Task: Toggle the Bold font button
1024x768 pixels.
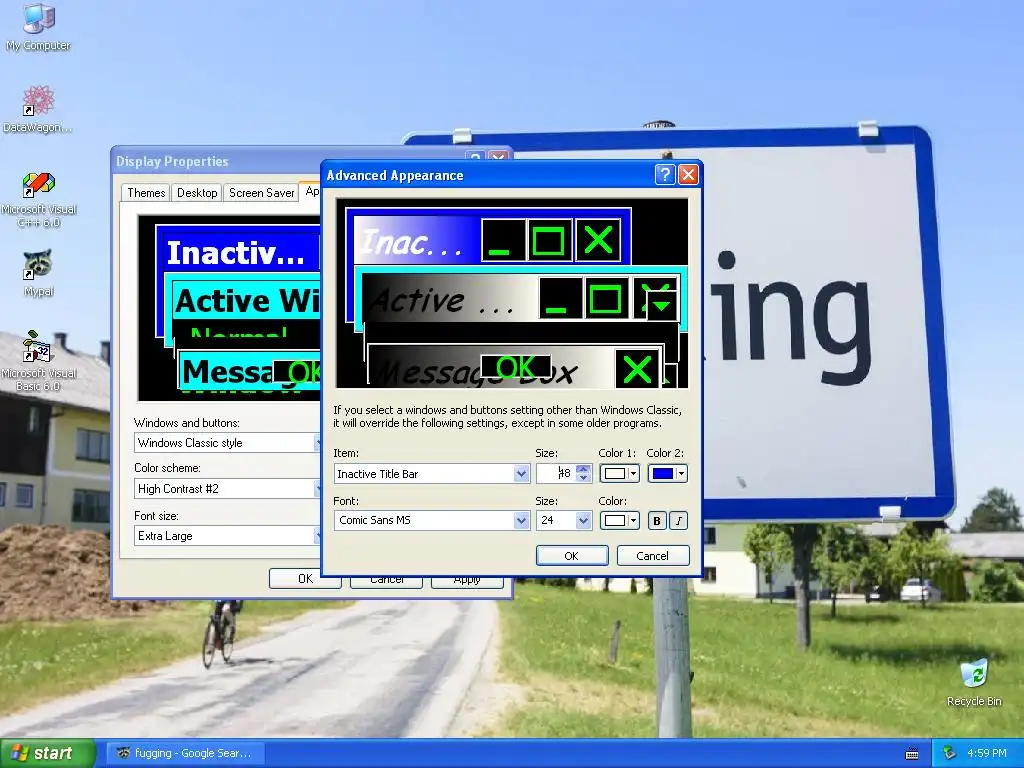Action: [x=656, y=520]
